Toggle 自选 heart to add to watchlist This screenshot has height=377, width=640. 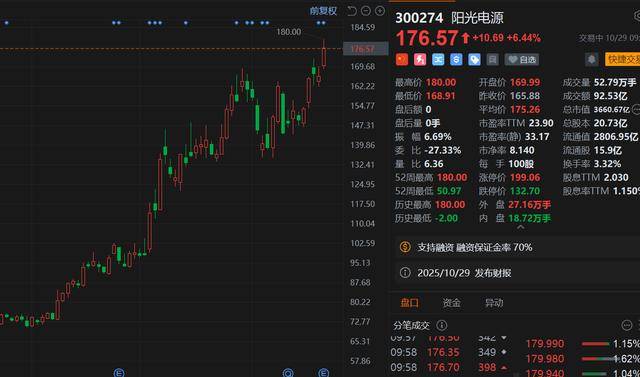[x=522, y=60]
